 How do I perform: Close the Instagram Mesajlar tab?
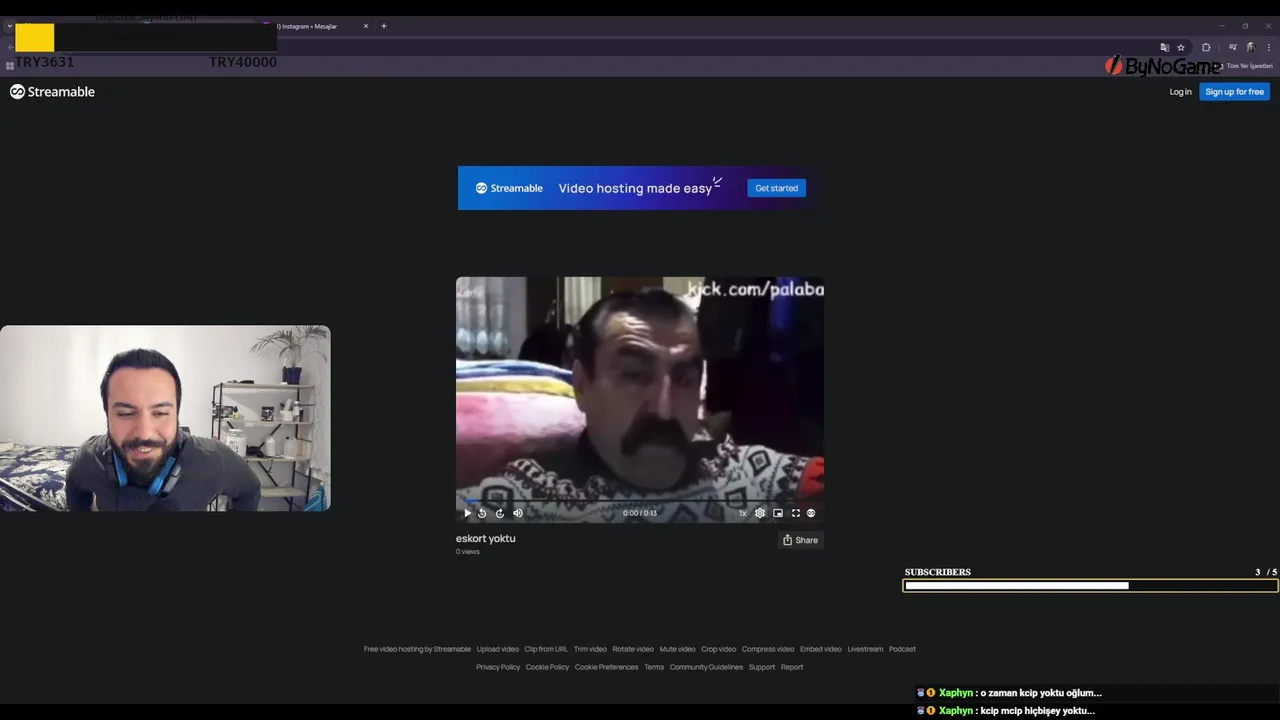click(x=366, y=26)
